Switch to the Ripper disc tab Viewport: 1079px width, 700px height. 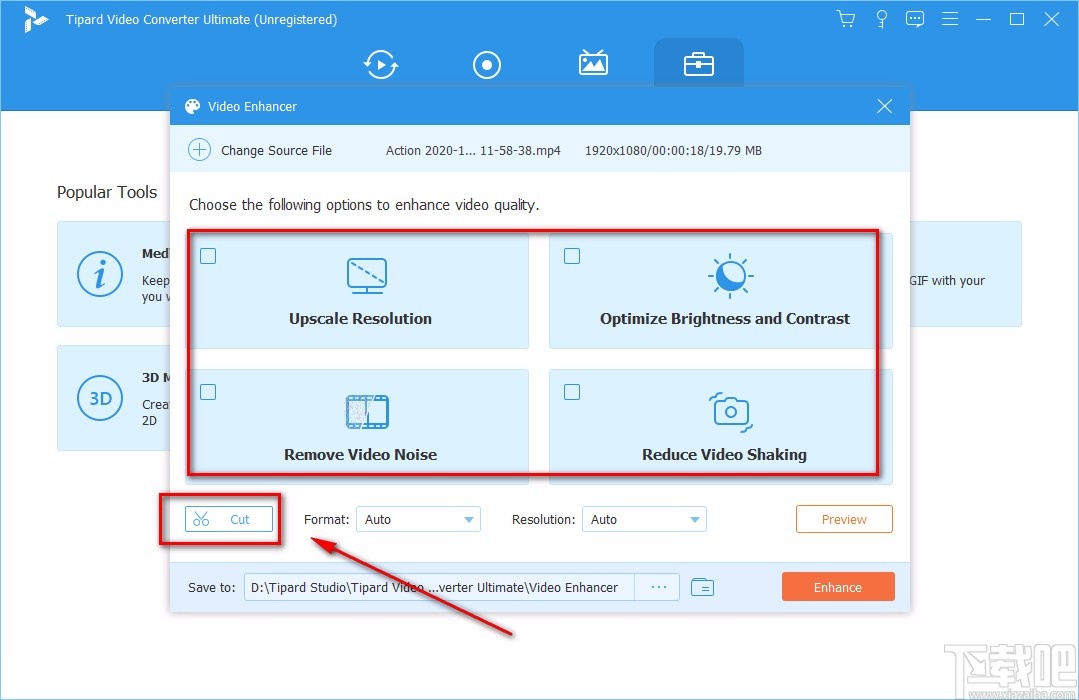pos(487,65)
